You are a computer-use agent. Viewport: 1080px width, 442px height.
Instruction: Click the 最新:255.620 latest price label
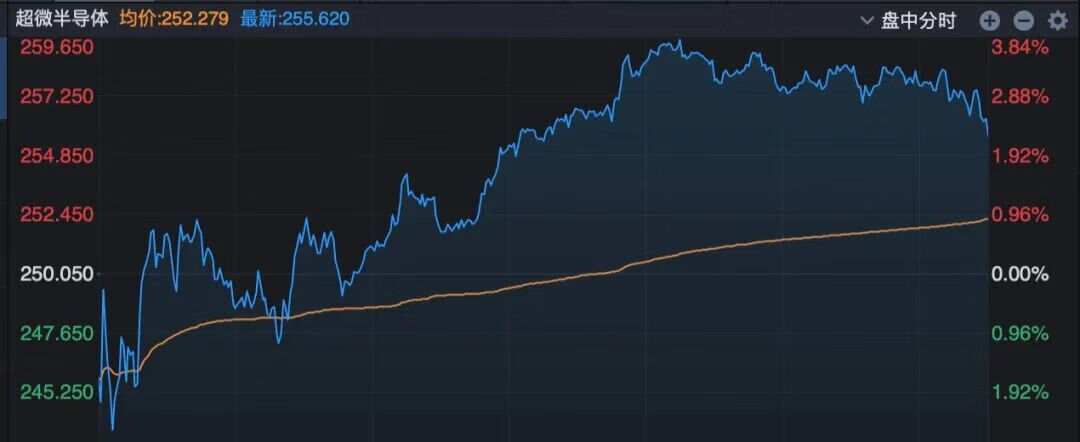(295, 19)
